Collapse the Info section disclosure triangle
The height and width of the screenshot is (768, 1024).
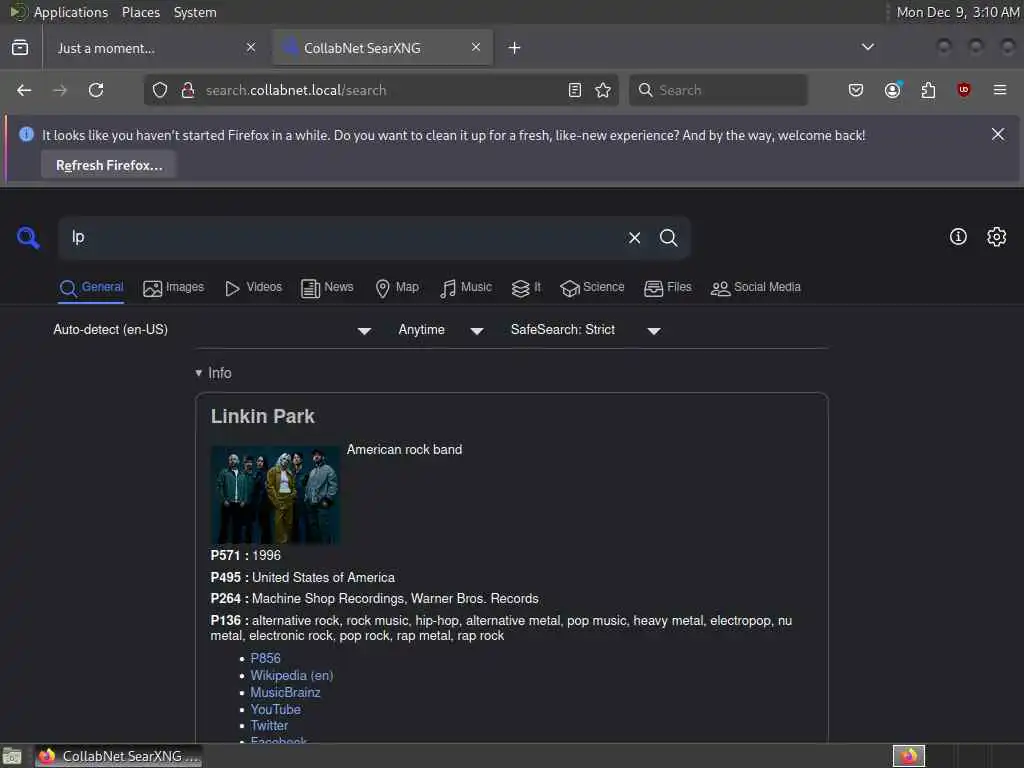199,373
